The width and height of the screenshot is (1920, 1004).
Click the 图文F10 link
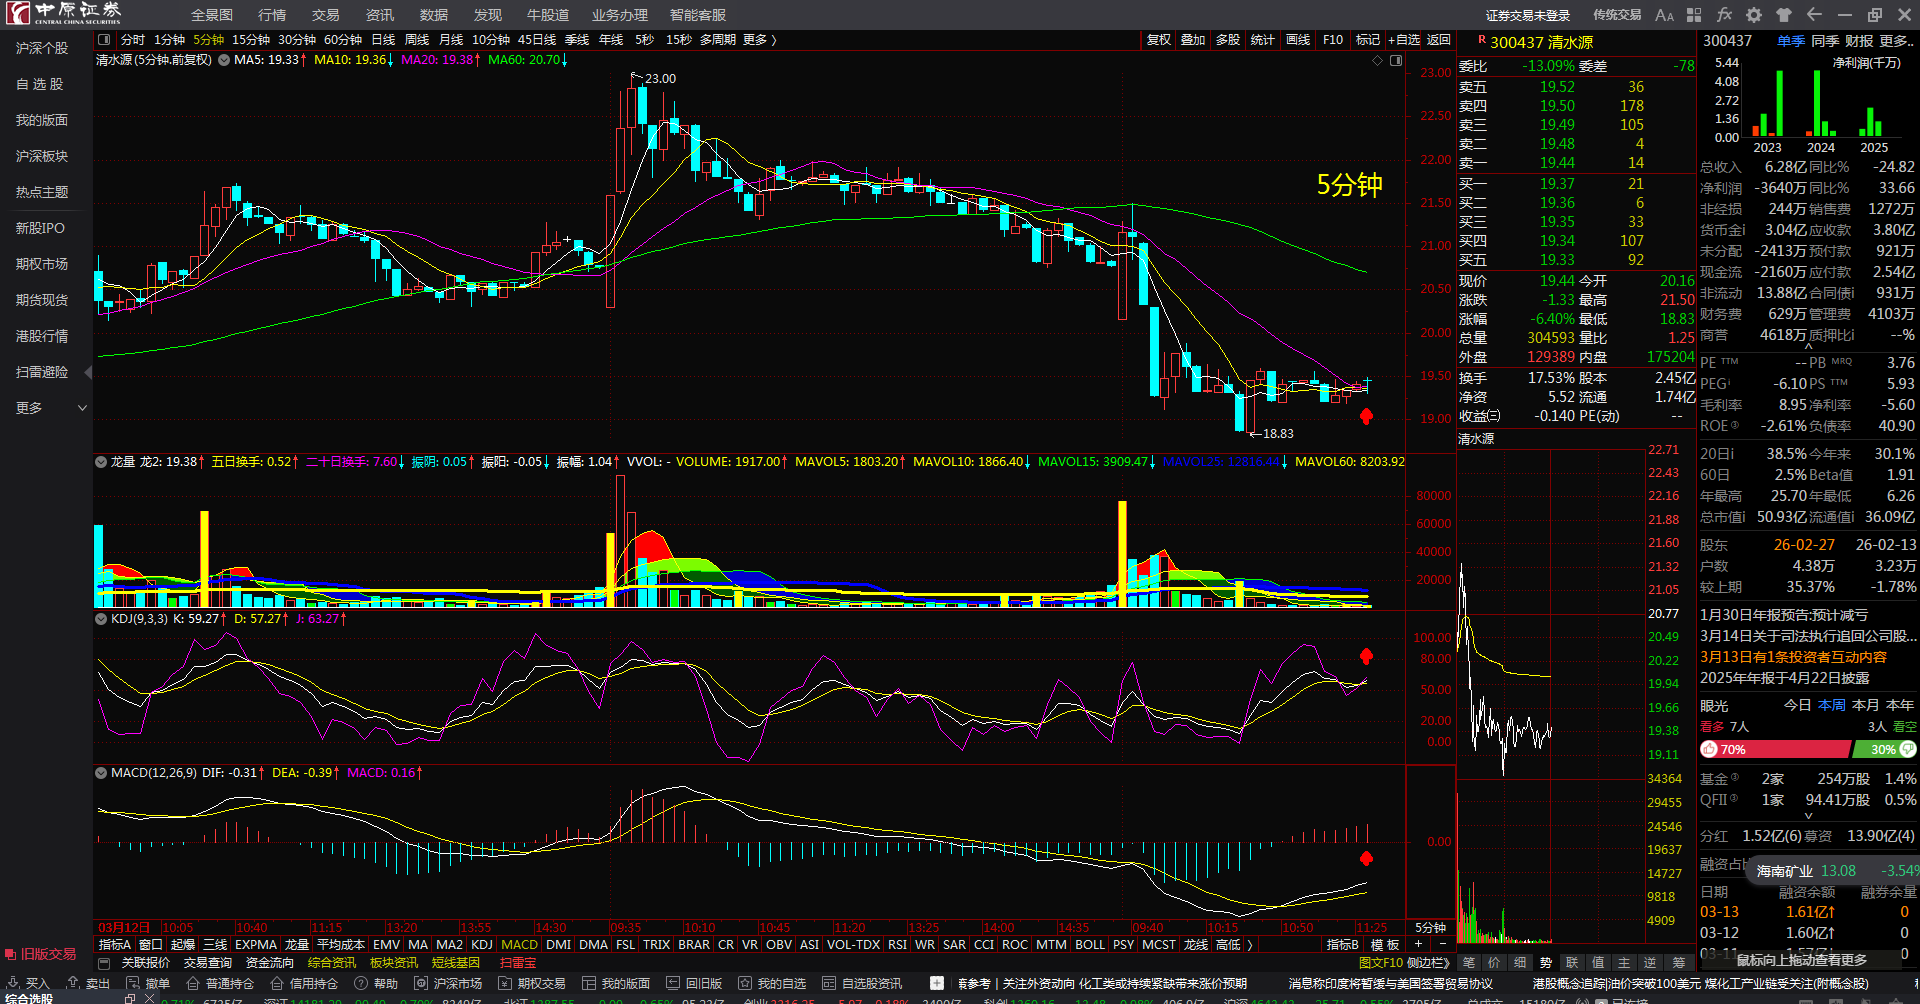[1380, 963]
